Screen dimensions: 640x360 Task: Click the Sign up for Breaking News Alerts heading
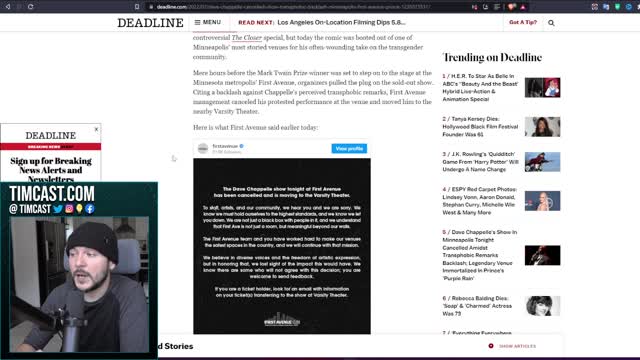coord(51,170)
